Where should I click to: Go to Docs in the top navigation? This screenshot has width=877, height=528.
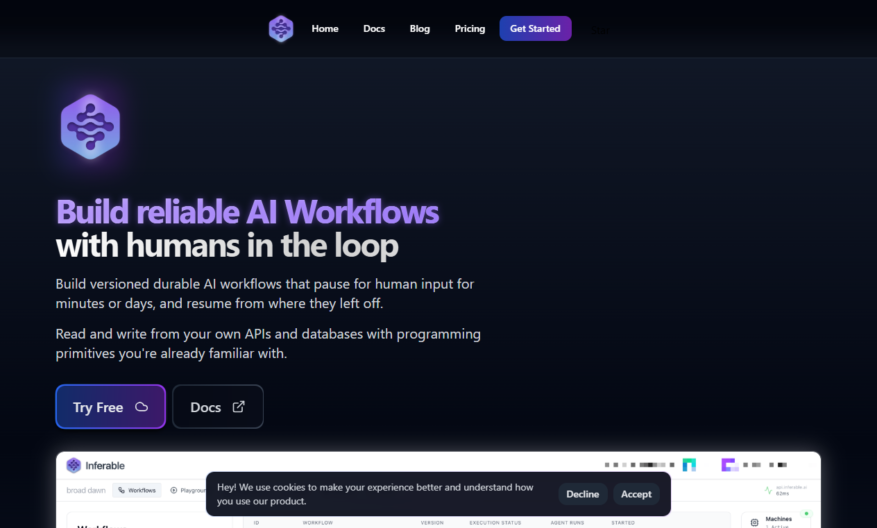tap(374, 29)
